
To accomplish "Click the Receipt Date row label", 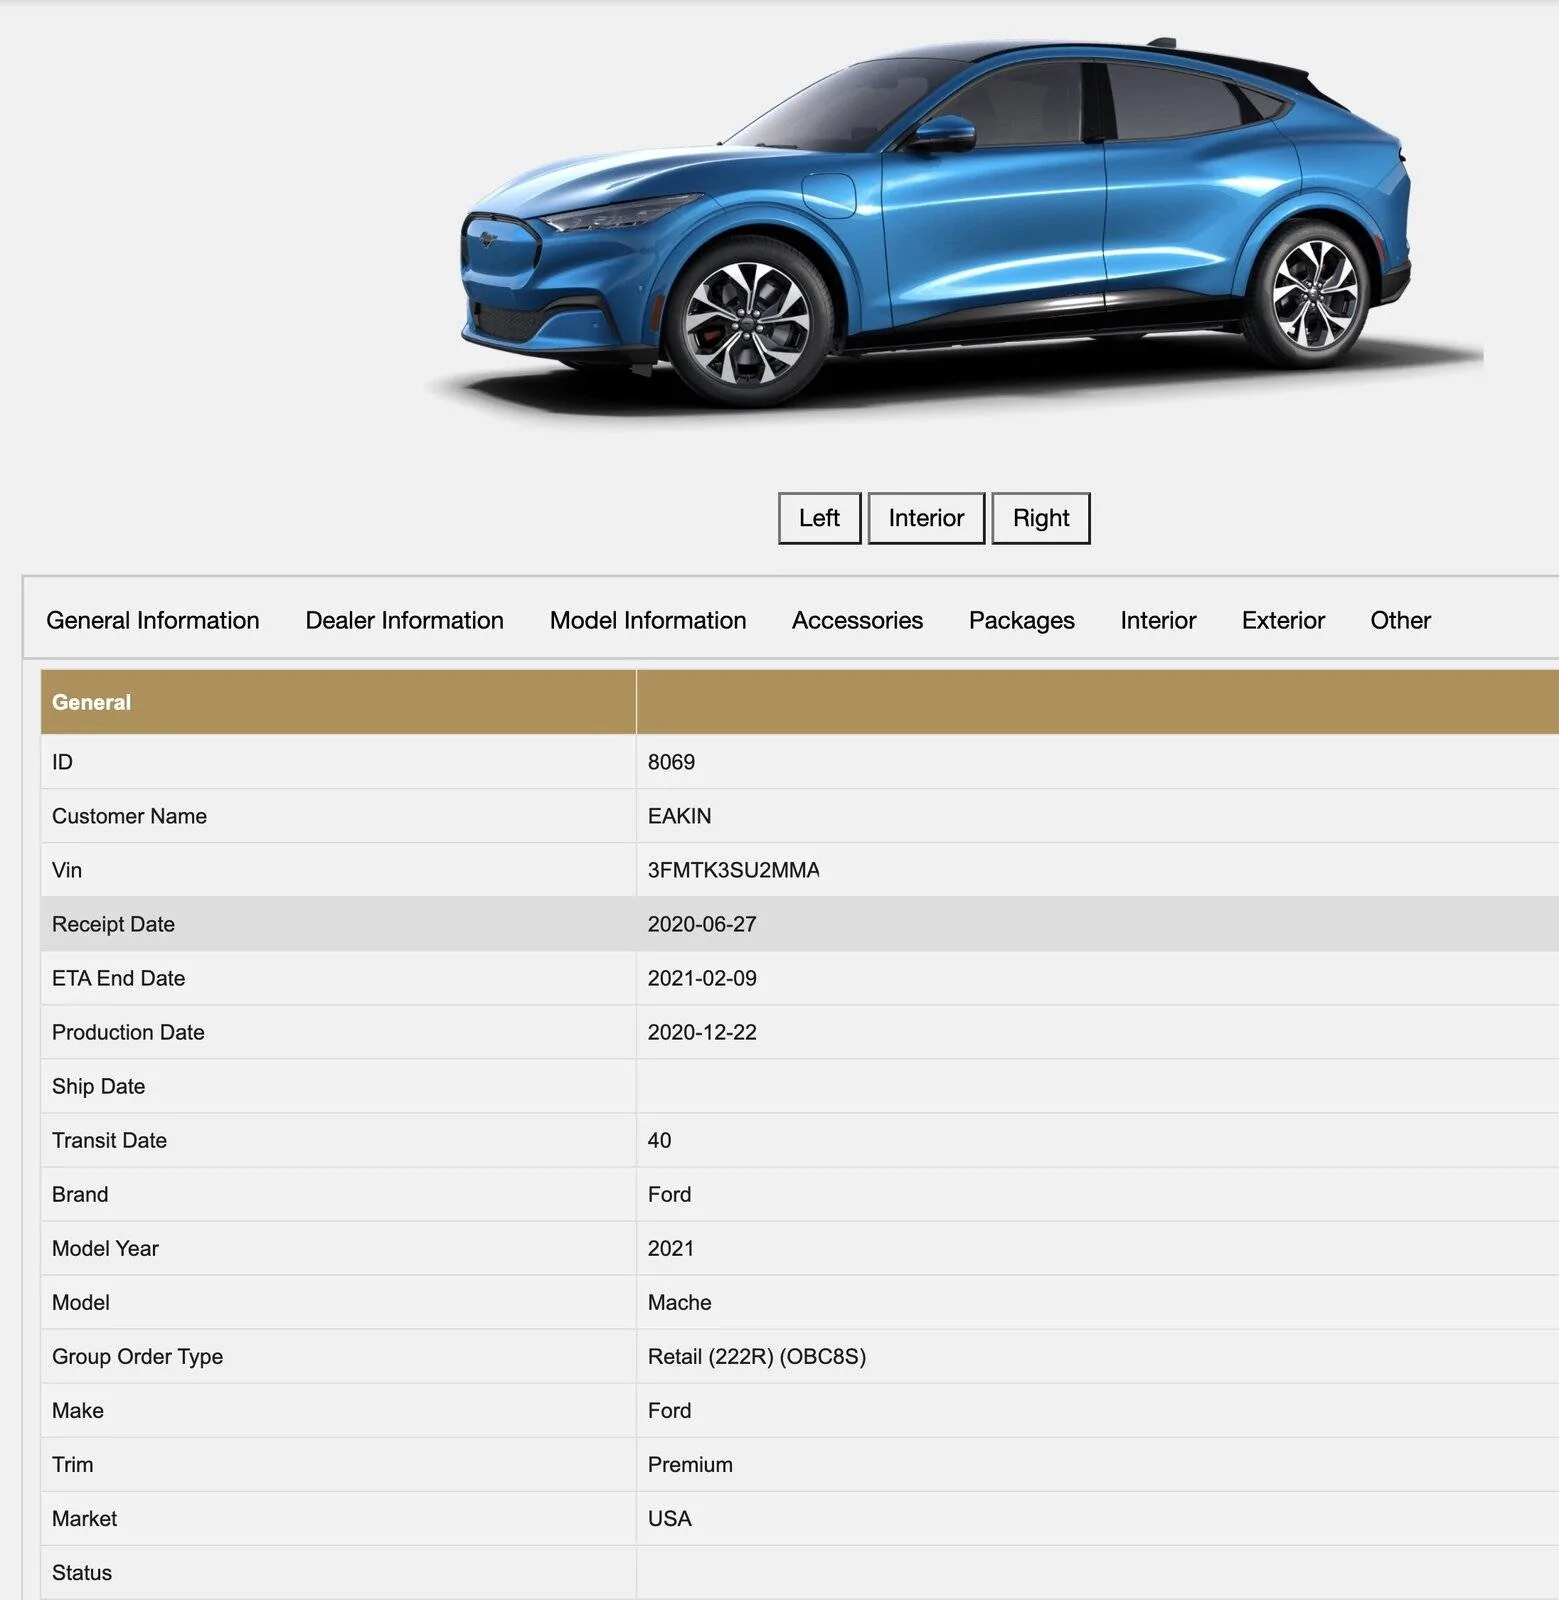I will coord(113,924).
